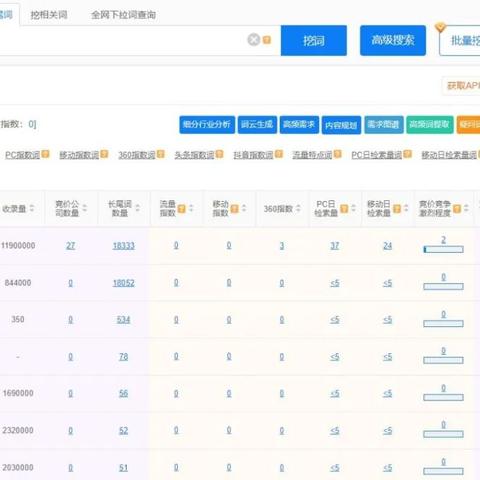Open long-tail count link 52
Viewport: 480px width, 480px height.
123,431
